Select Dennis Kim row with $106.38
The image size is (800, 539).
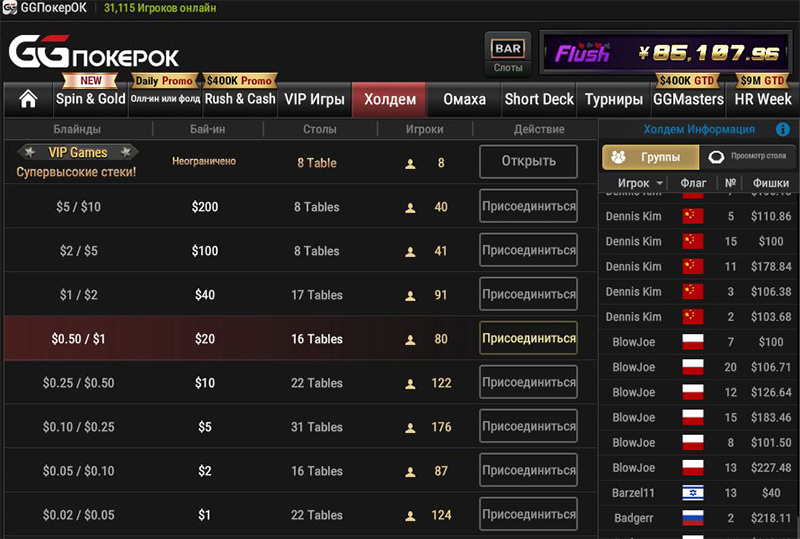pos(699,291)
